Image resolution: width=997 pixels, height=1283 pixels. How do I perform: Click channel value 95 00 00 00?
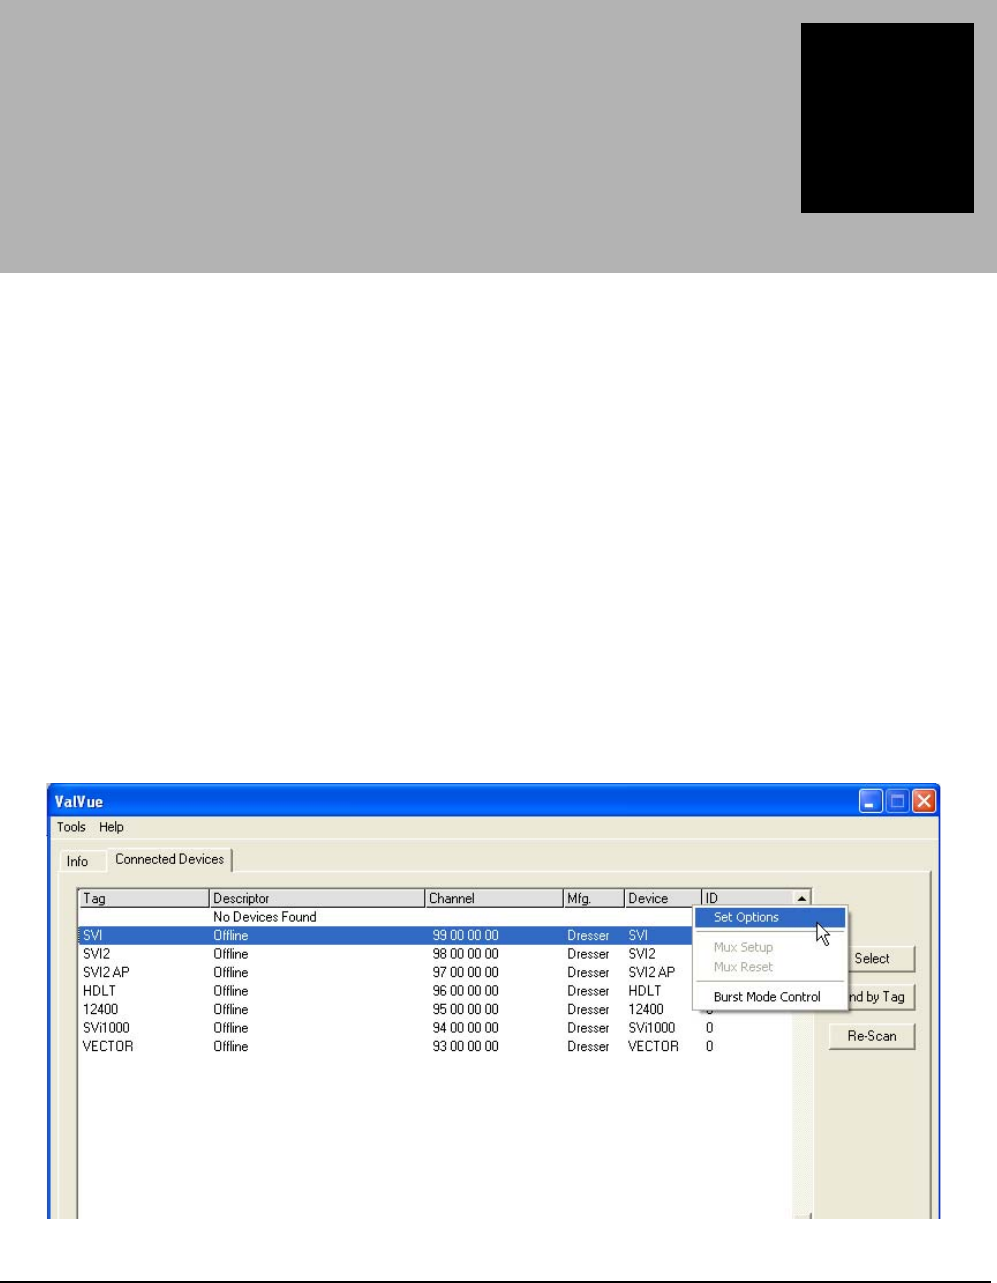pos(465,1009)
